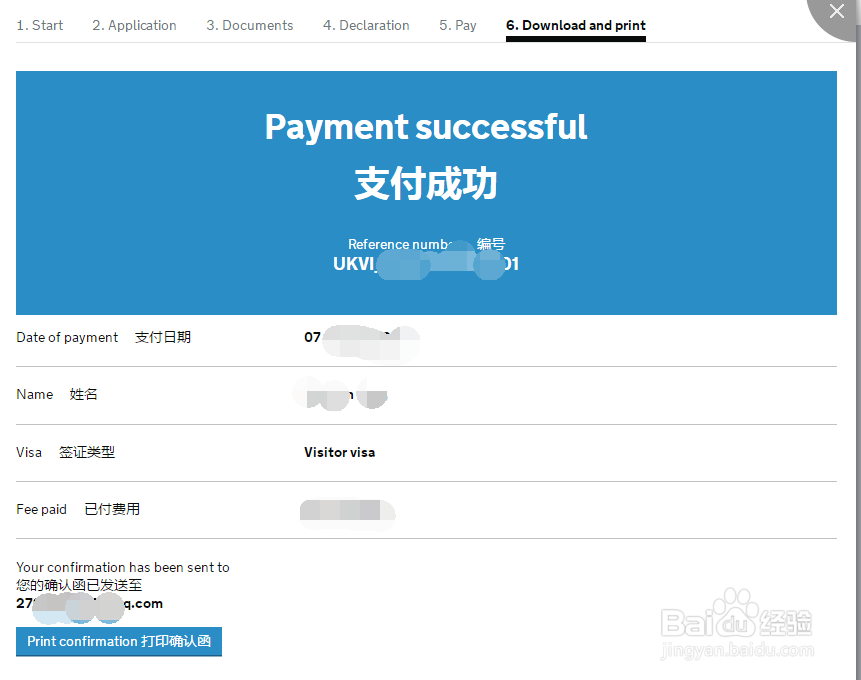Click the Name 姓名 label
This screenshot has height=680, width=861.
pyautogui.click(x=57, y=394)
